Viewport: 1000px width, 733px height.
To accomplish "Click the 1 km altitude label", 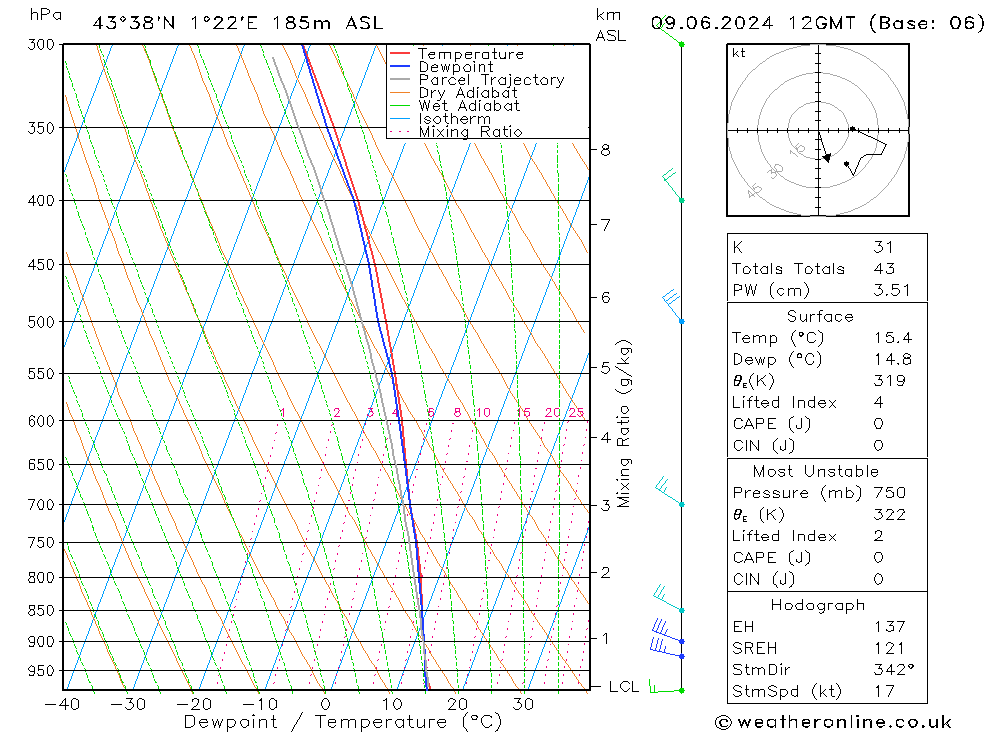I will click(x=605, y=638).
